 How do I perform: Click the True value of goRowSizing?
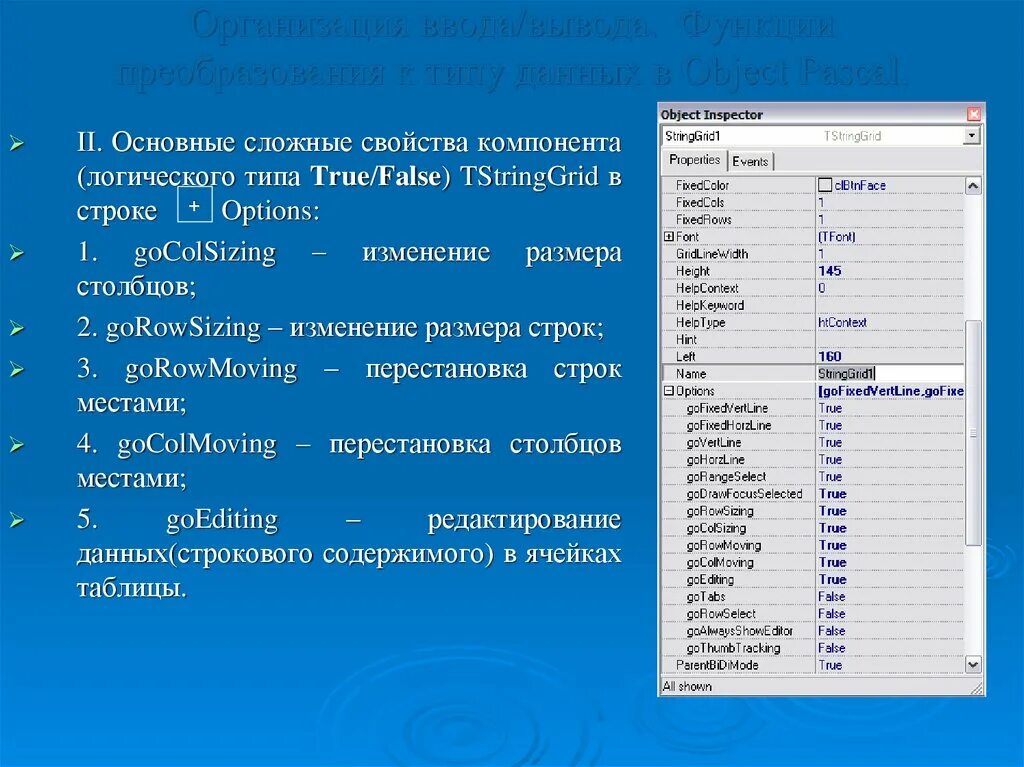point(833,511)
